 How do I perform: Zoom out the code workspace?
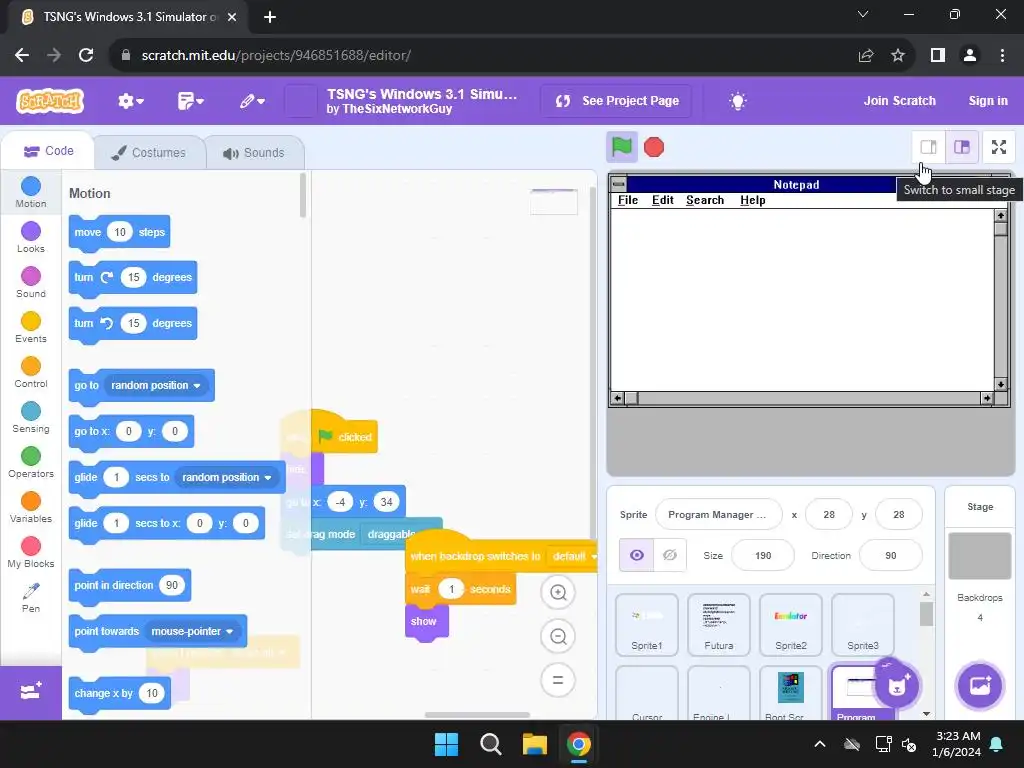(x=558, y=636)
